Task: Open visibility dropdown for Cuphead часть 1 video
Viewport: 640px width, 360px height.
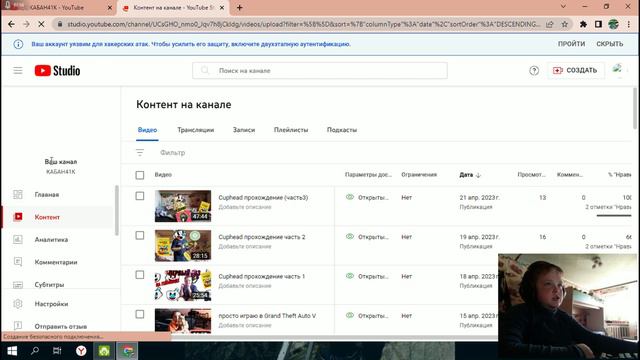Action: [367, 276]
